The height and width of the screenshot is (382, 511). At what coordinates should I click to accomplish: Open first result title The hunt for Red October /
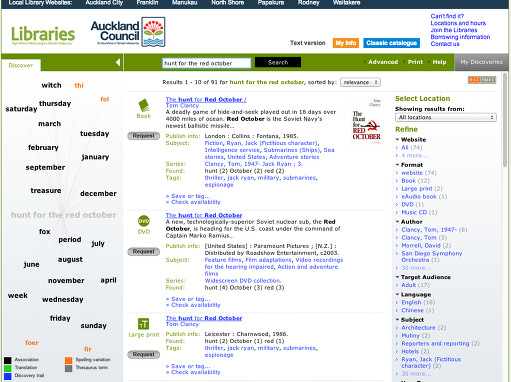click(x=206, y=100)
